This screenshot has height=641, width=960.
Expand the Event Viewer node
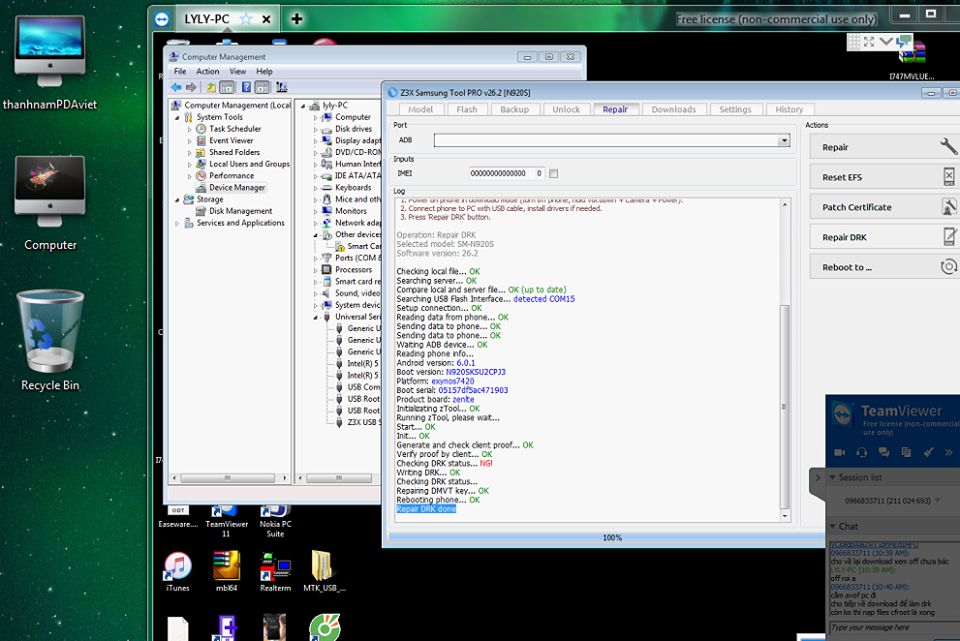pos(189,141)
